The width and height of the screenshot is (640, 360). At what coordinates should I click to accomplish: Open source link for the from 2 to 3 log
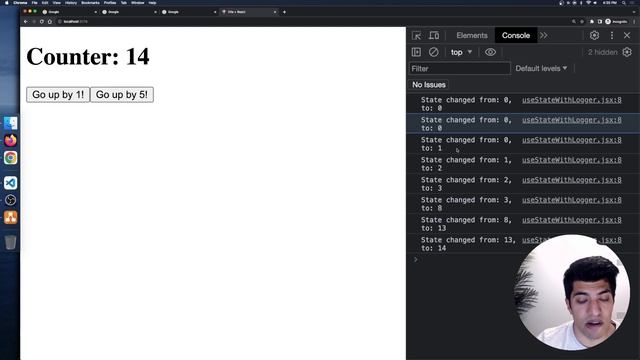(x=571, y=180)
